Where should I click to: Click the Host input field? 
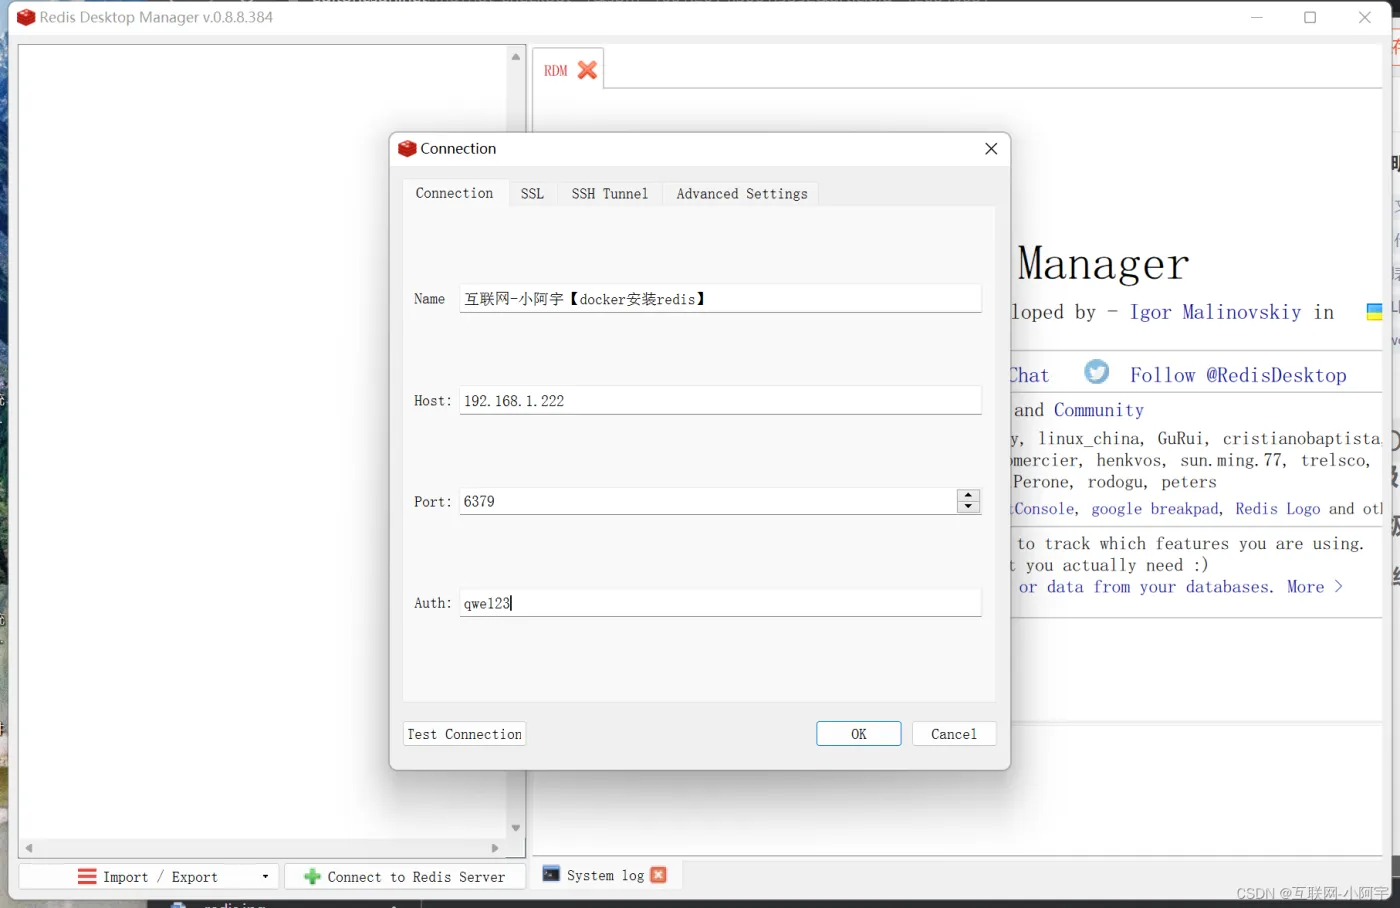pos(720,401)
